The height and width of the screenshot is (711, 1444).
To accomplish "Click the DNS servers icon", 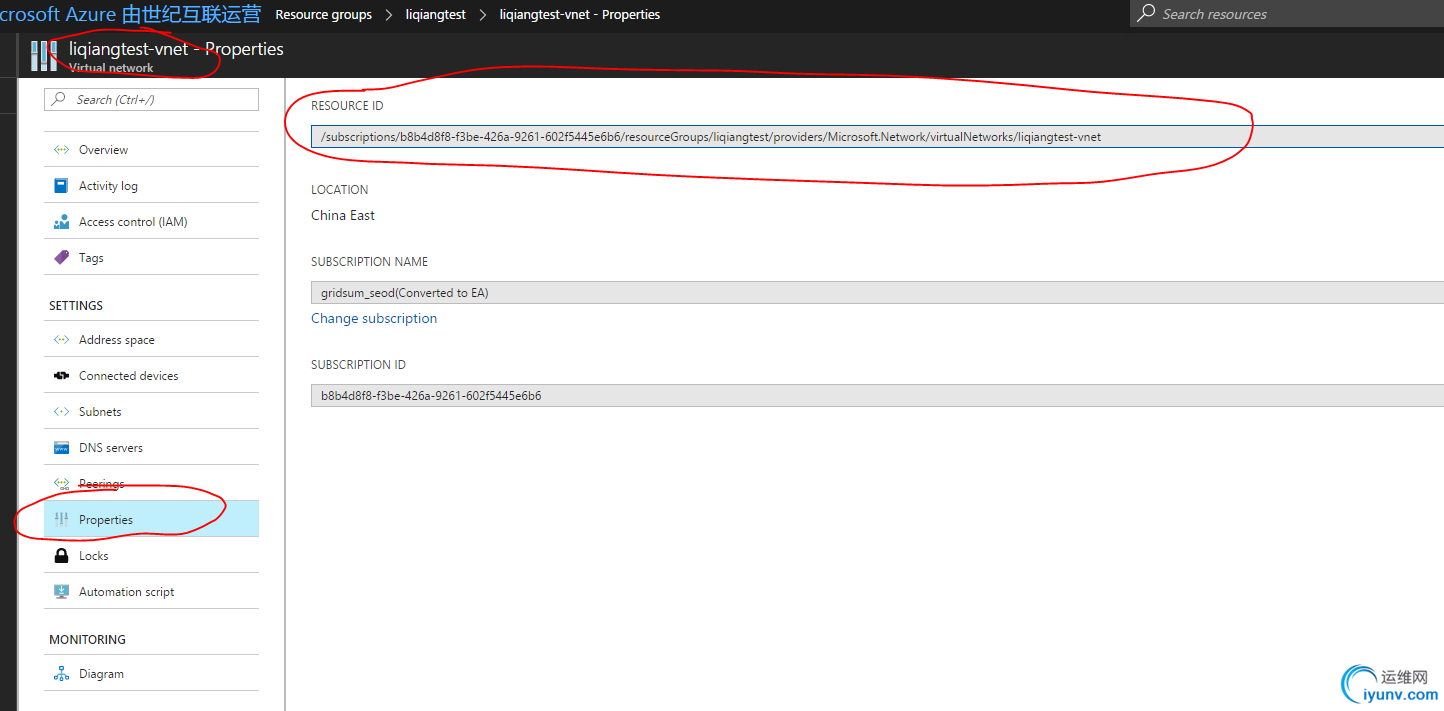I will point(61,448).
